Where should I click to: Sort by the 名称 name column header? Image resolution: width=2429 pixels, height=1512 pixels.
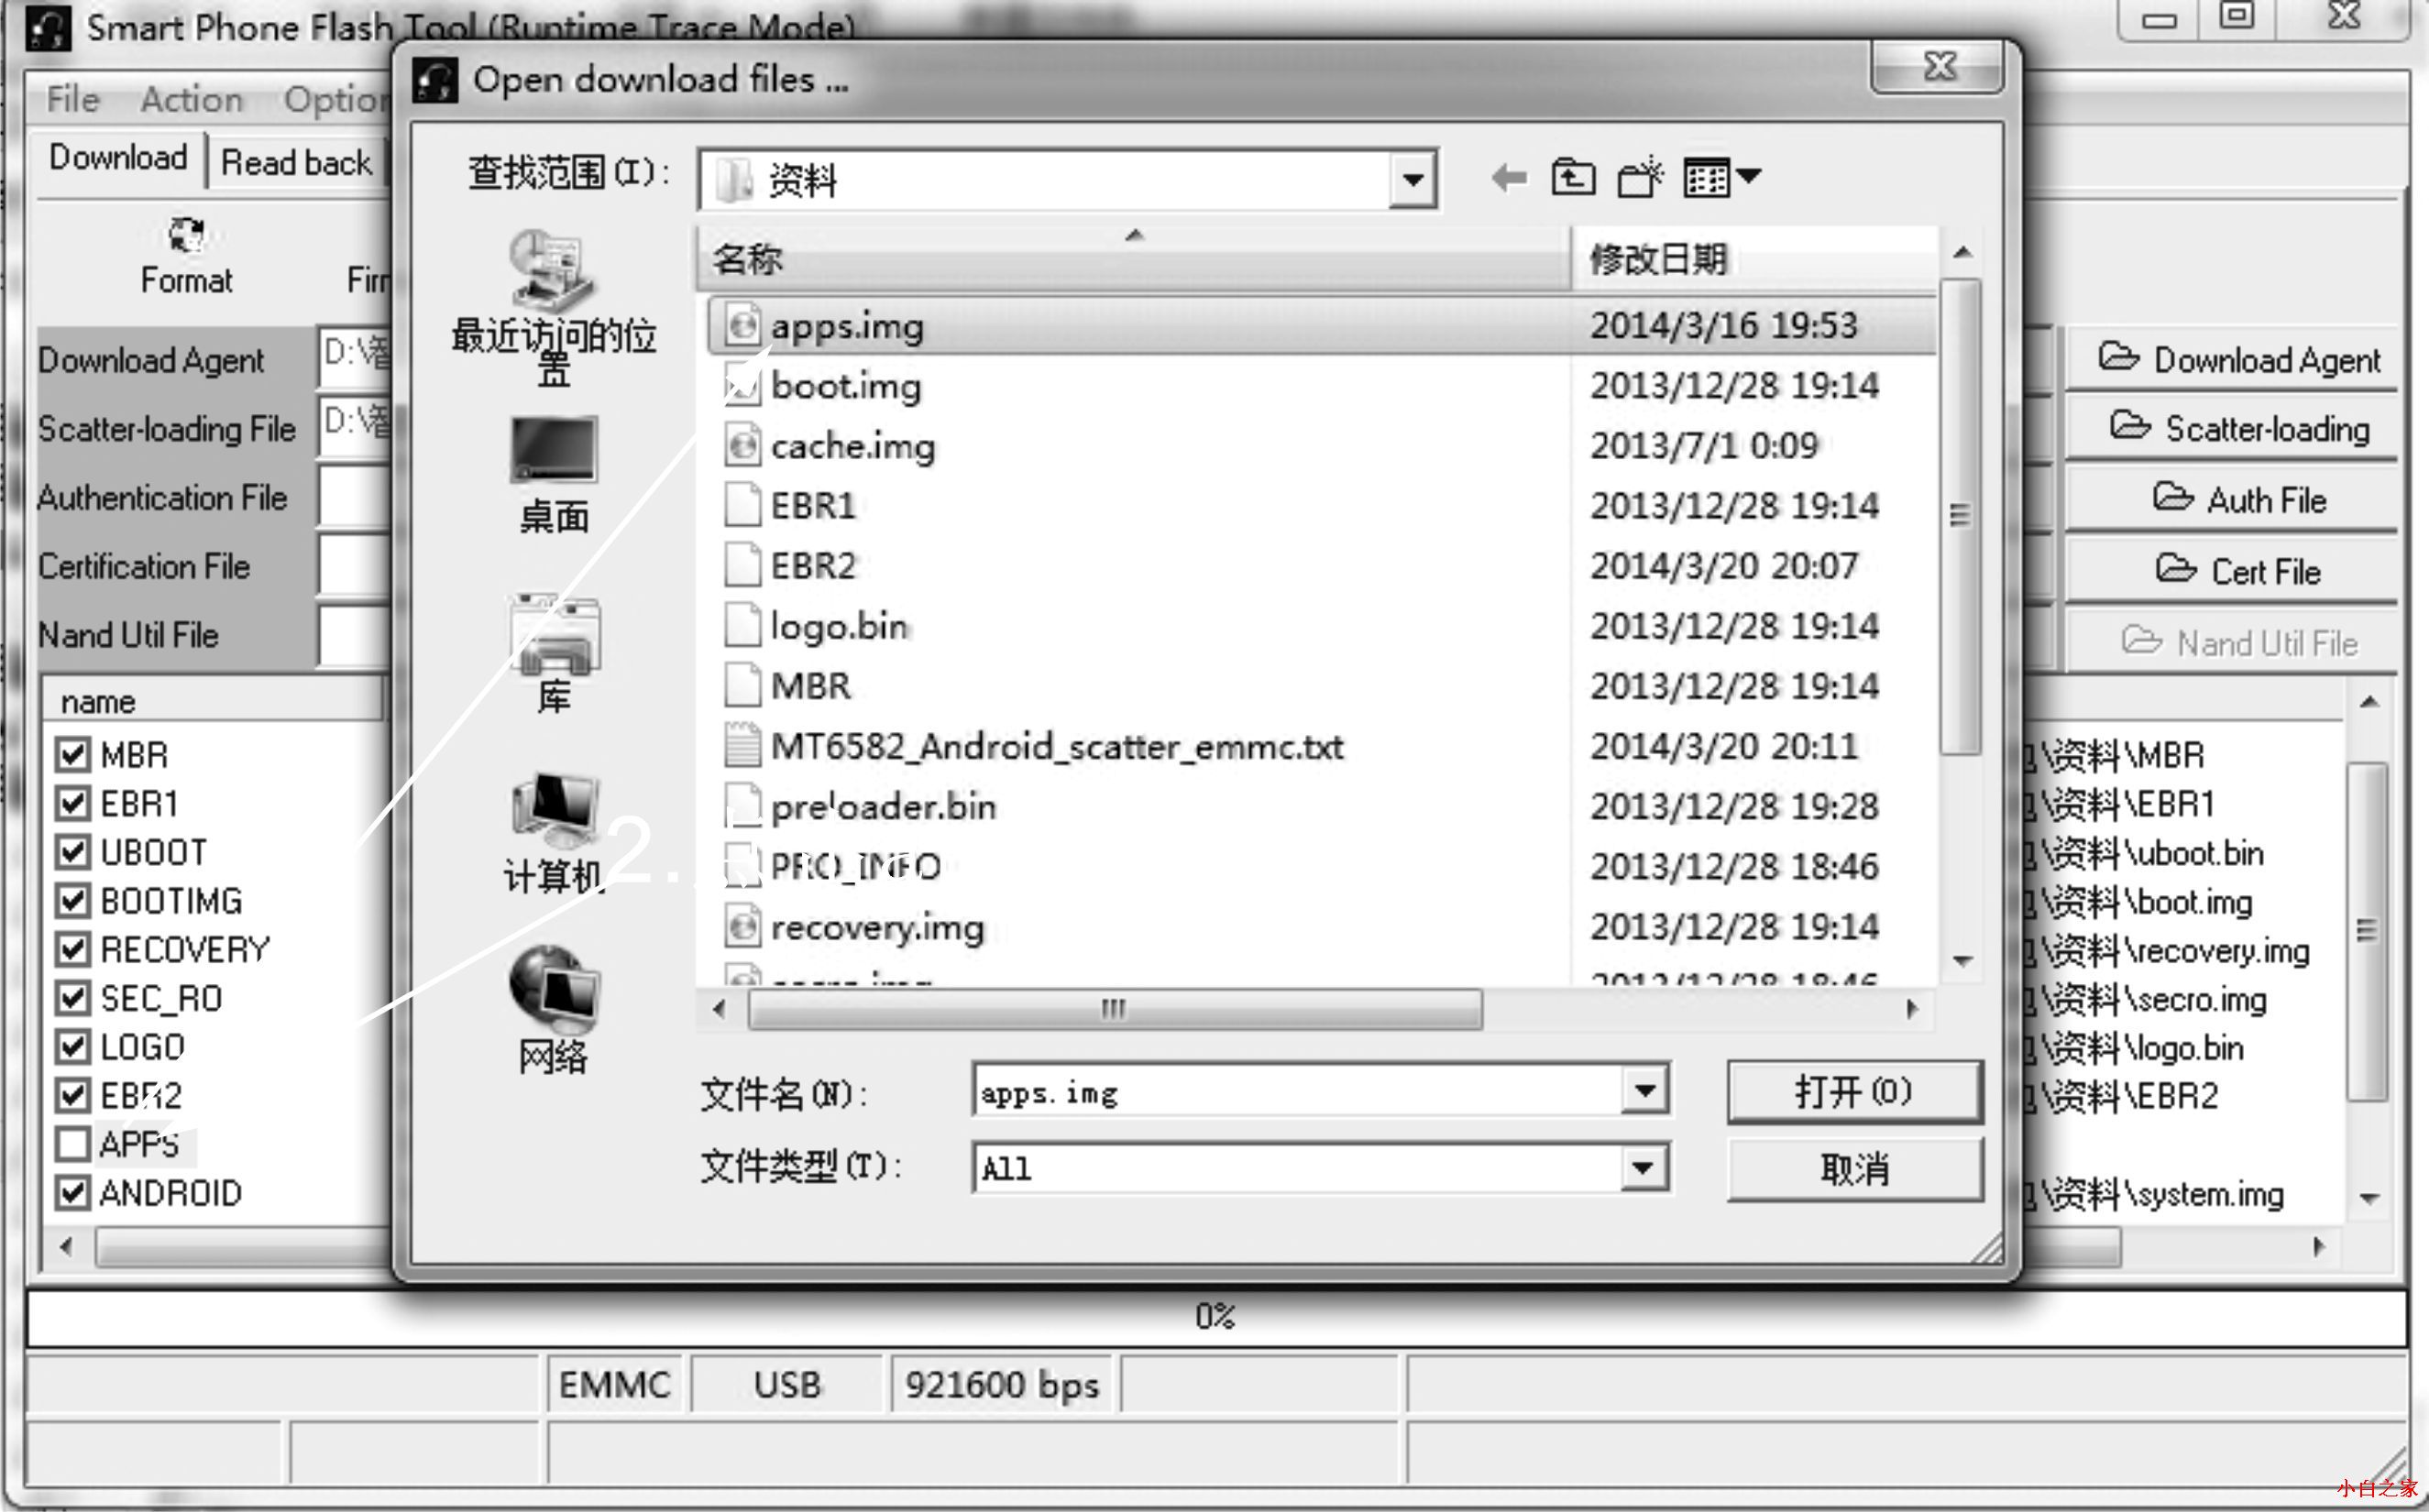1133,259
